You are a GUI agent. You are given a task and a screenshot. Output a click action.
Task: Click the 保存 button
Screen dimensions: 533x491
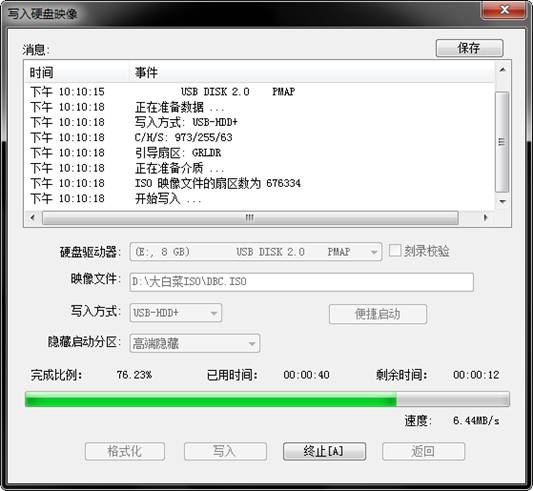tap(469, 48)
